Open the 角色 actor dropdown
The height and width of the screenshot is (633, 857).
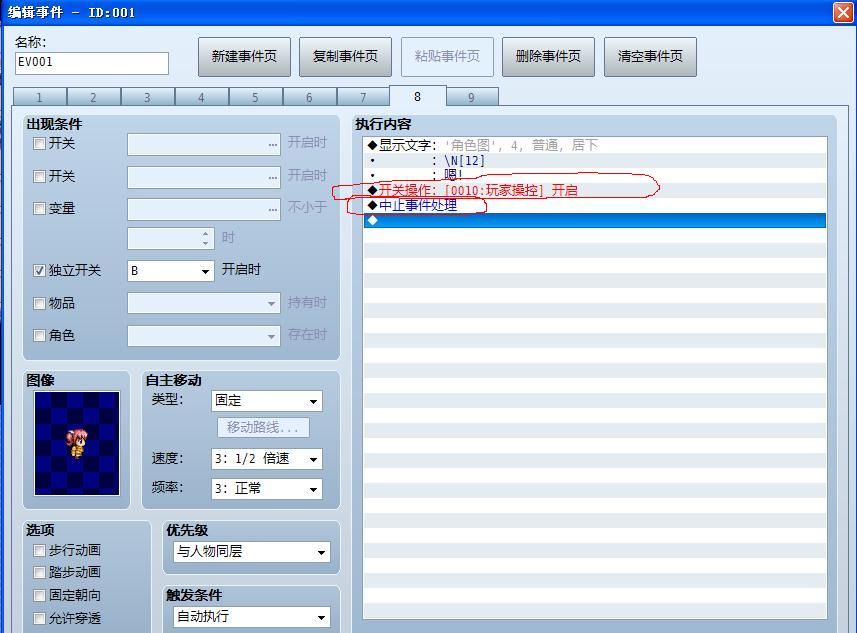click(x=204, y=336)
